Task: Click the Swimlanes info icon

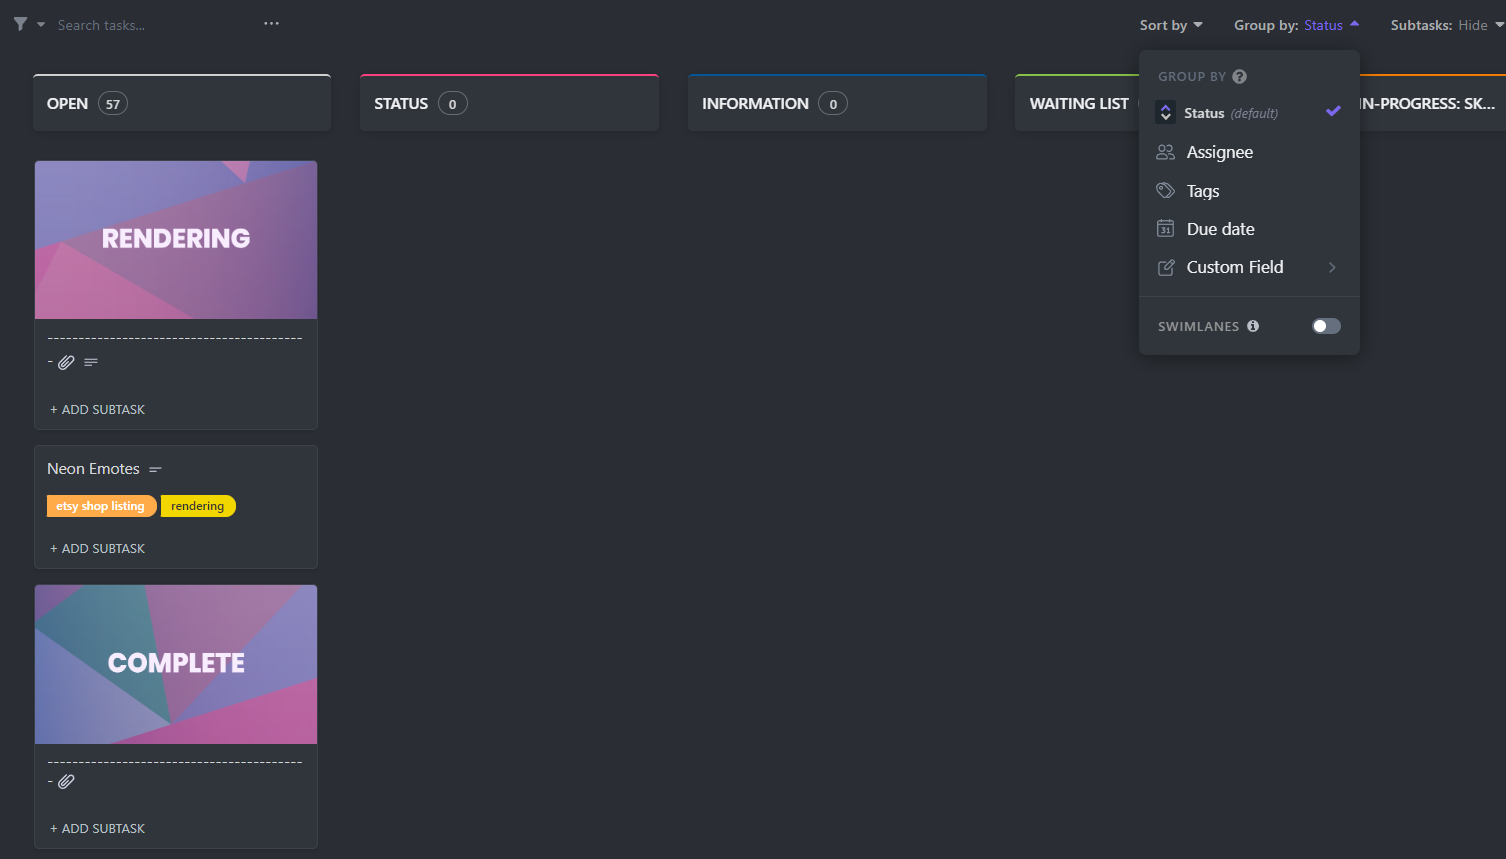Action: coord(1252,326)
